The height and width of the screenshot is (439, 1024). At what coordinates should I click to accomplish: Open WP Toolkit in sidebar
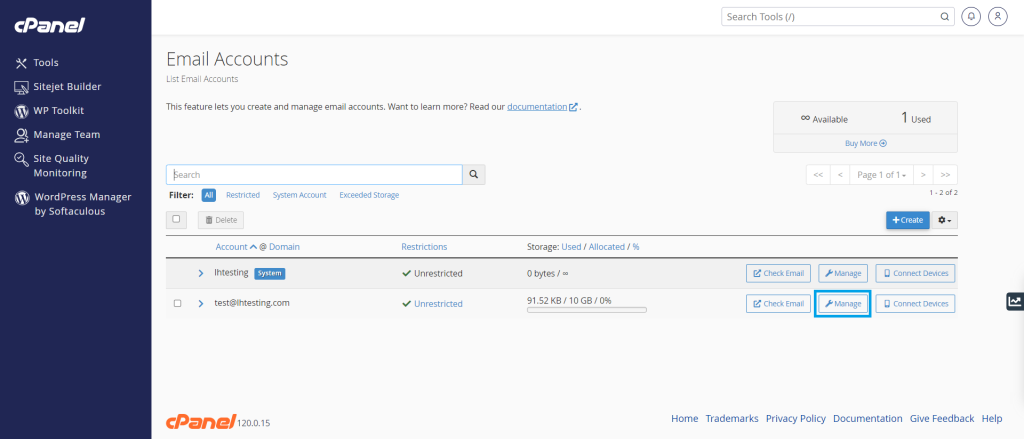[x=58, y=111]
